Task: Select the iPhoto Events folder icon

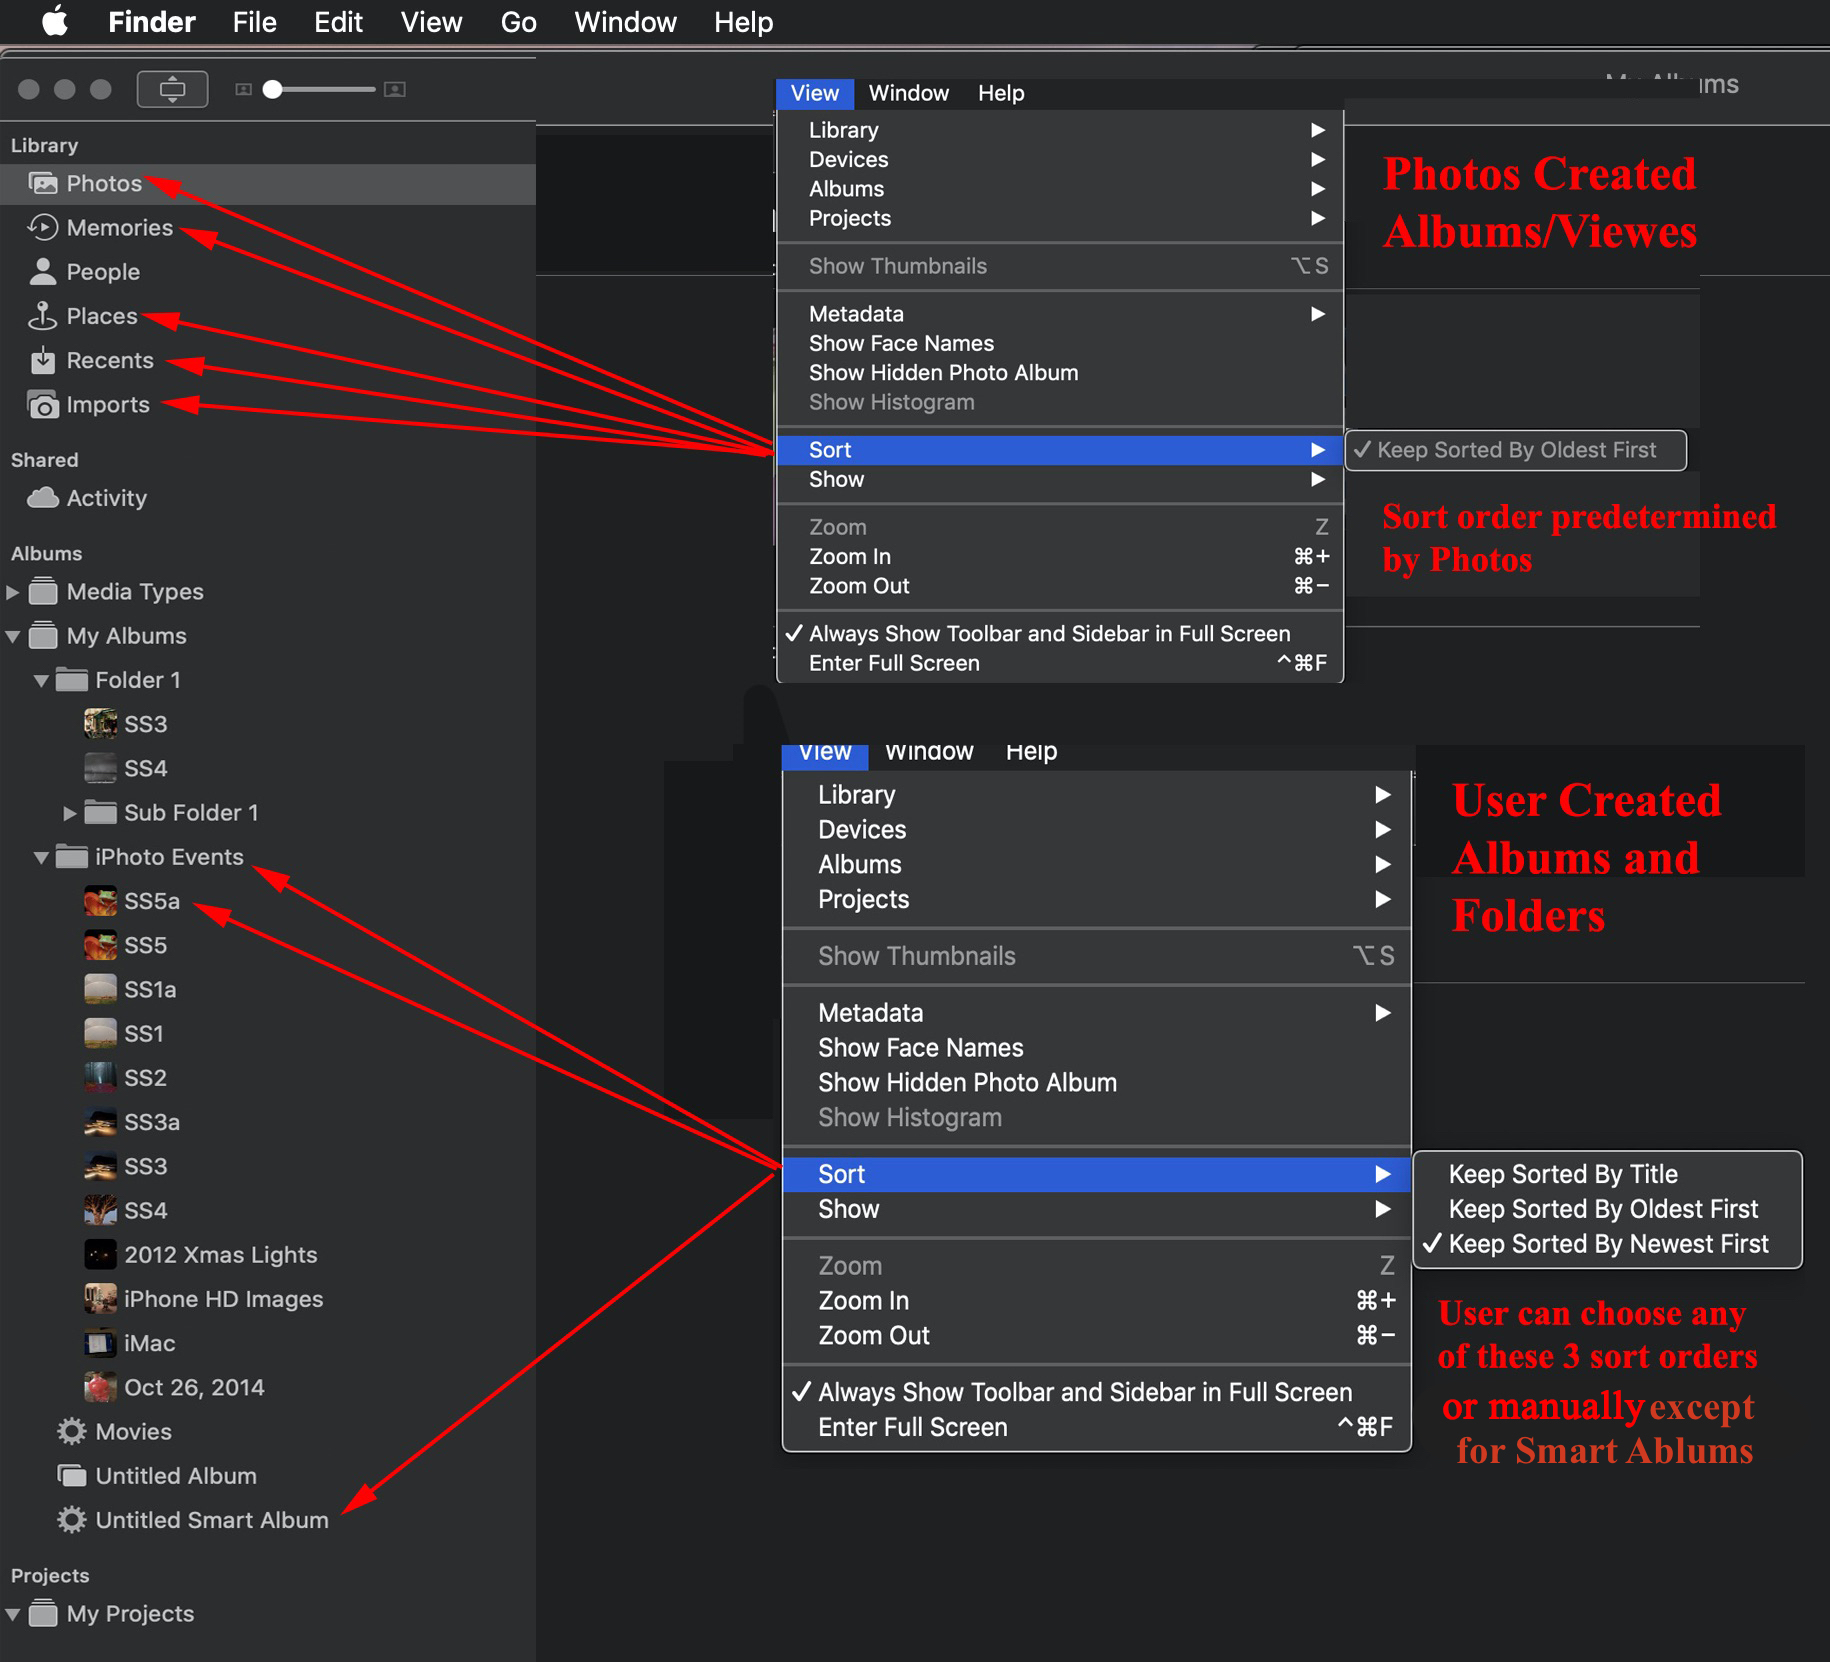Action: tap(72, 857)
